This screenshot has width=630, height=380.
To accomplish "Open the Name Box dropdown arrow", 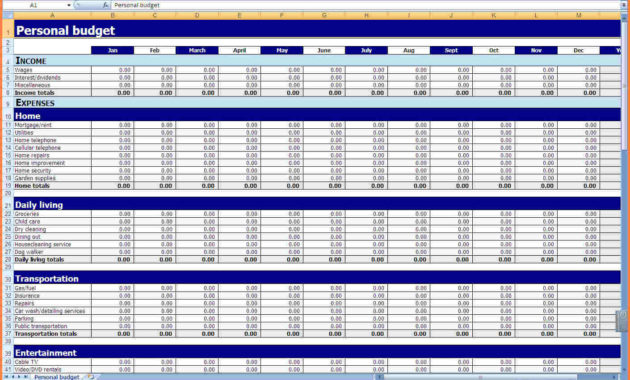I will (x=69, y=5).
